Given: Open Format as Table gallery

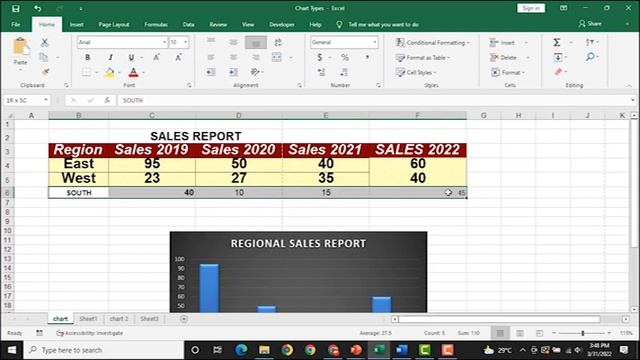Looking at the screenshot, I should tap(423, 58).
